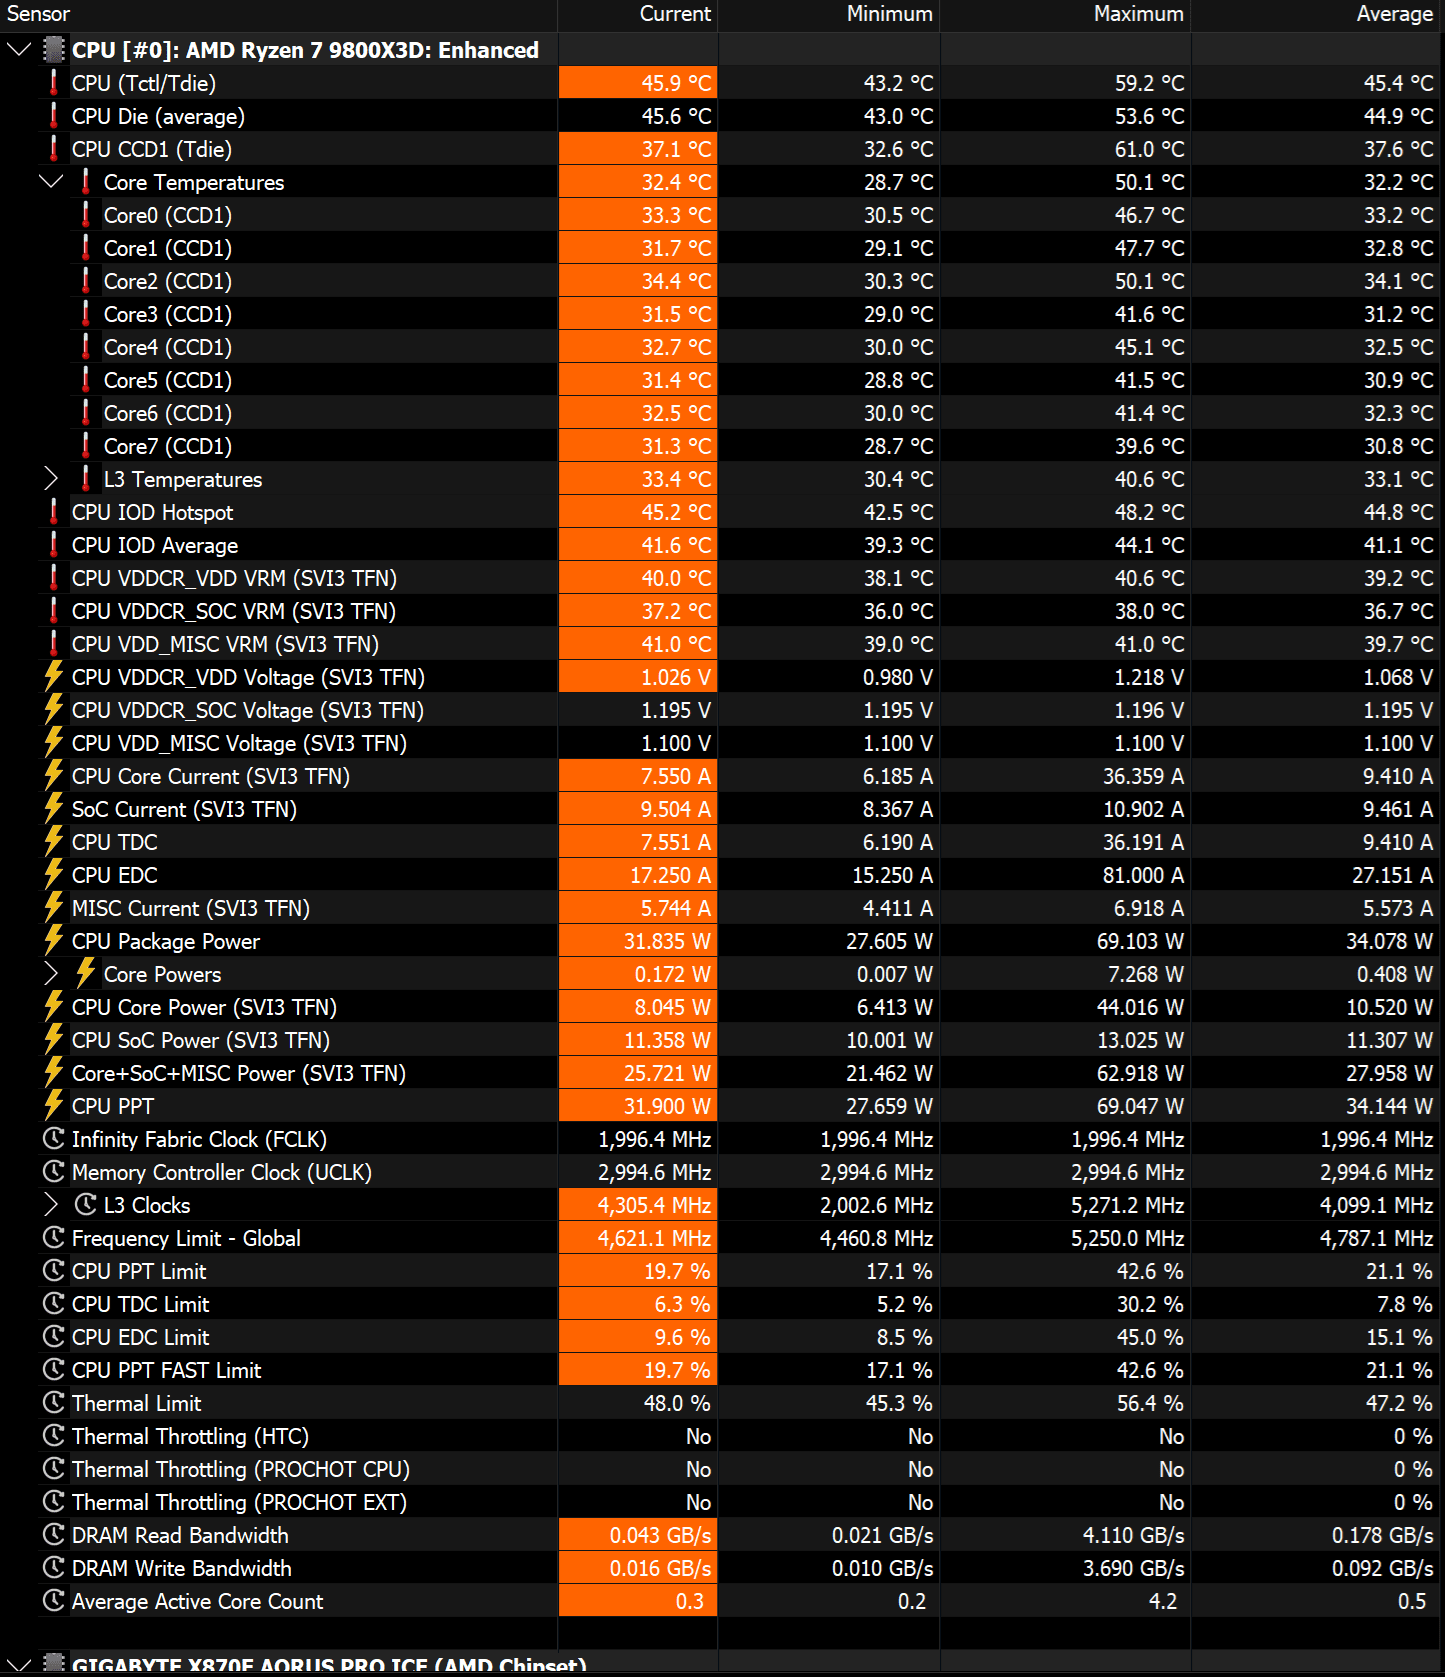The image size is (1445, 1677).
Task: Click clock icon of L3 Clocks
Action: 86,1205
